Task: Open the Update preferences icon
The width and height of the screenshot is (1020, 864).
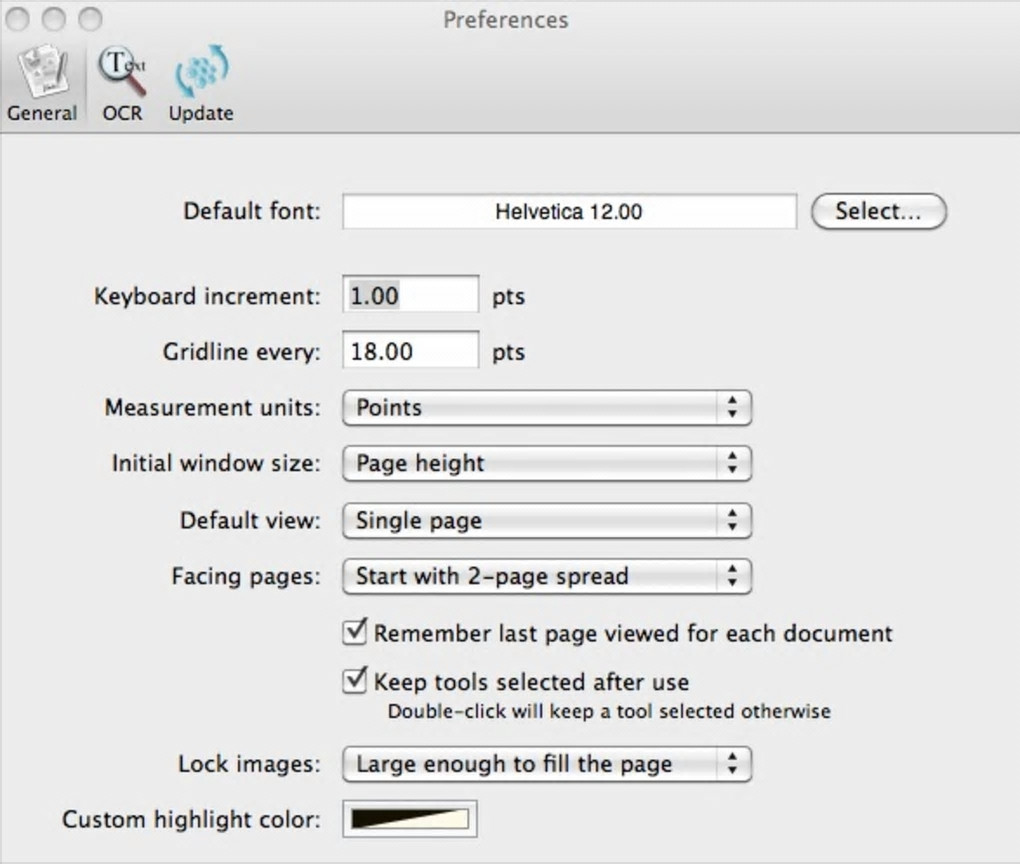Action: coord(201,70)
